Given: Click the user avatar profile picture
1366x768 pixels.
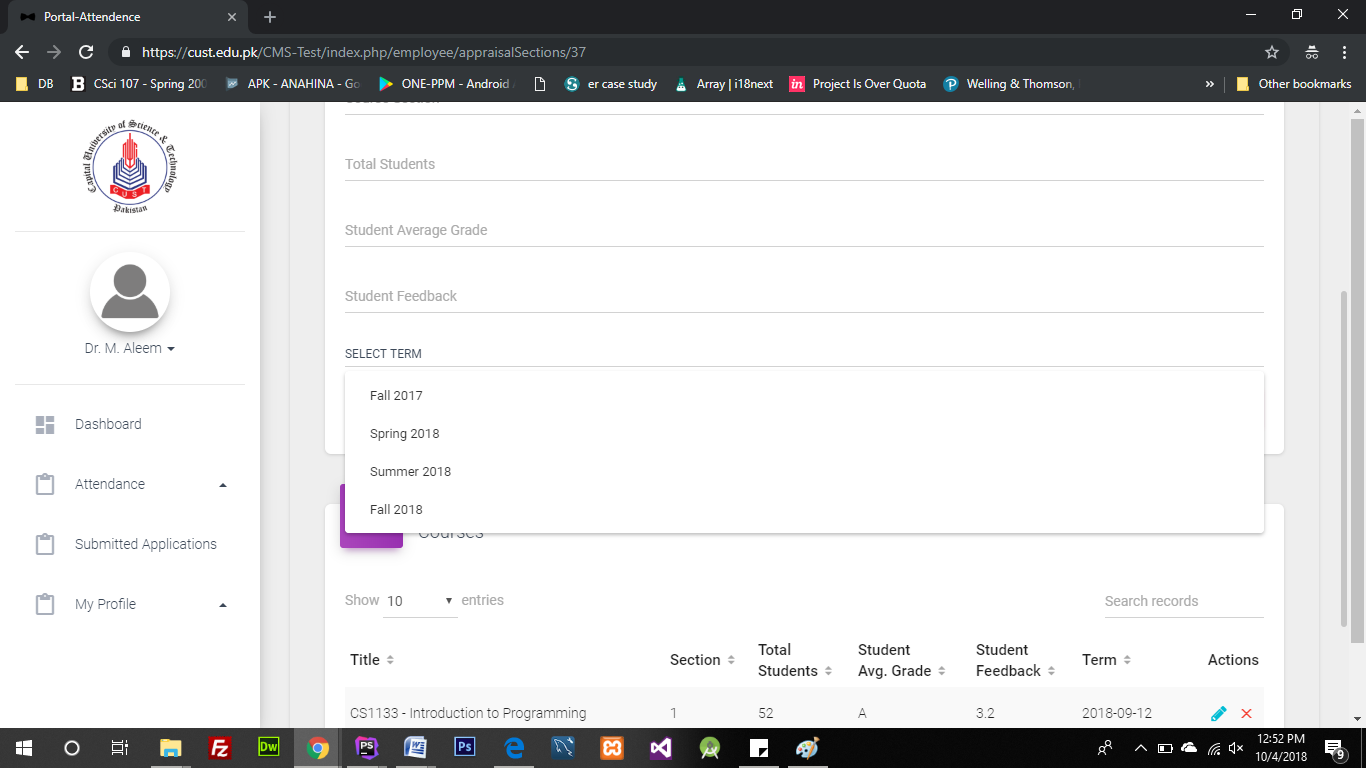Looking at the screenshot, I should pyautogui.click(x=130, y=292).
